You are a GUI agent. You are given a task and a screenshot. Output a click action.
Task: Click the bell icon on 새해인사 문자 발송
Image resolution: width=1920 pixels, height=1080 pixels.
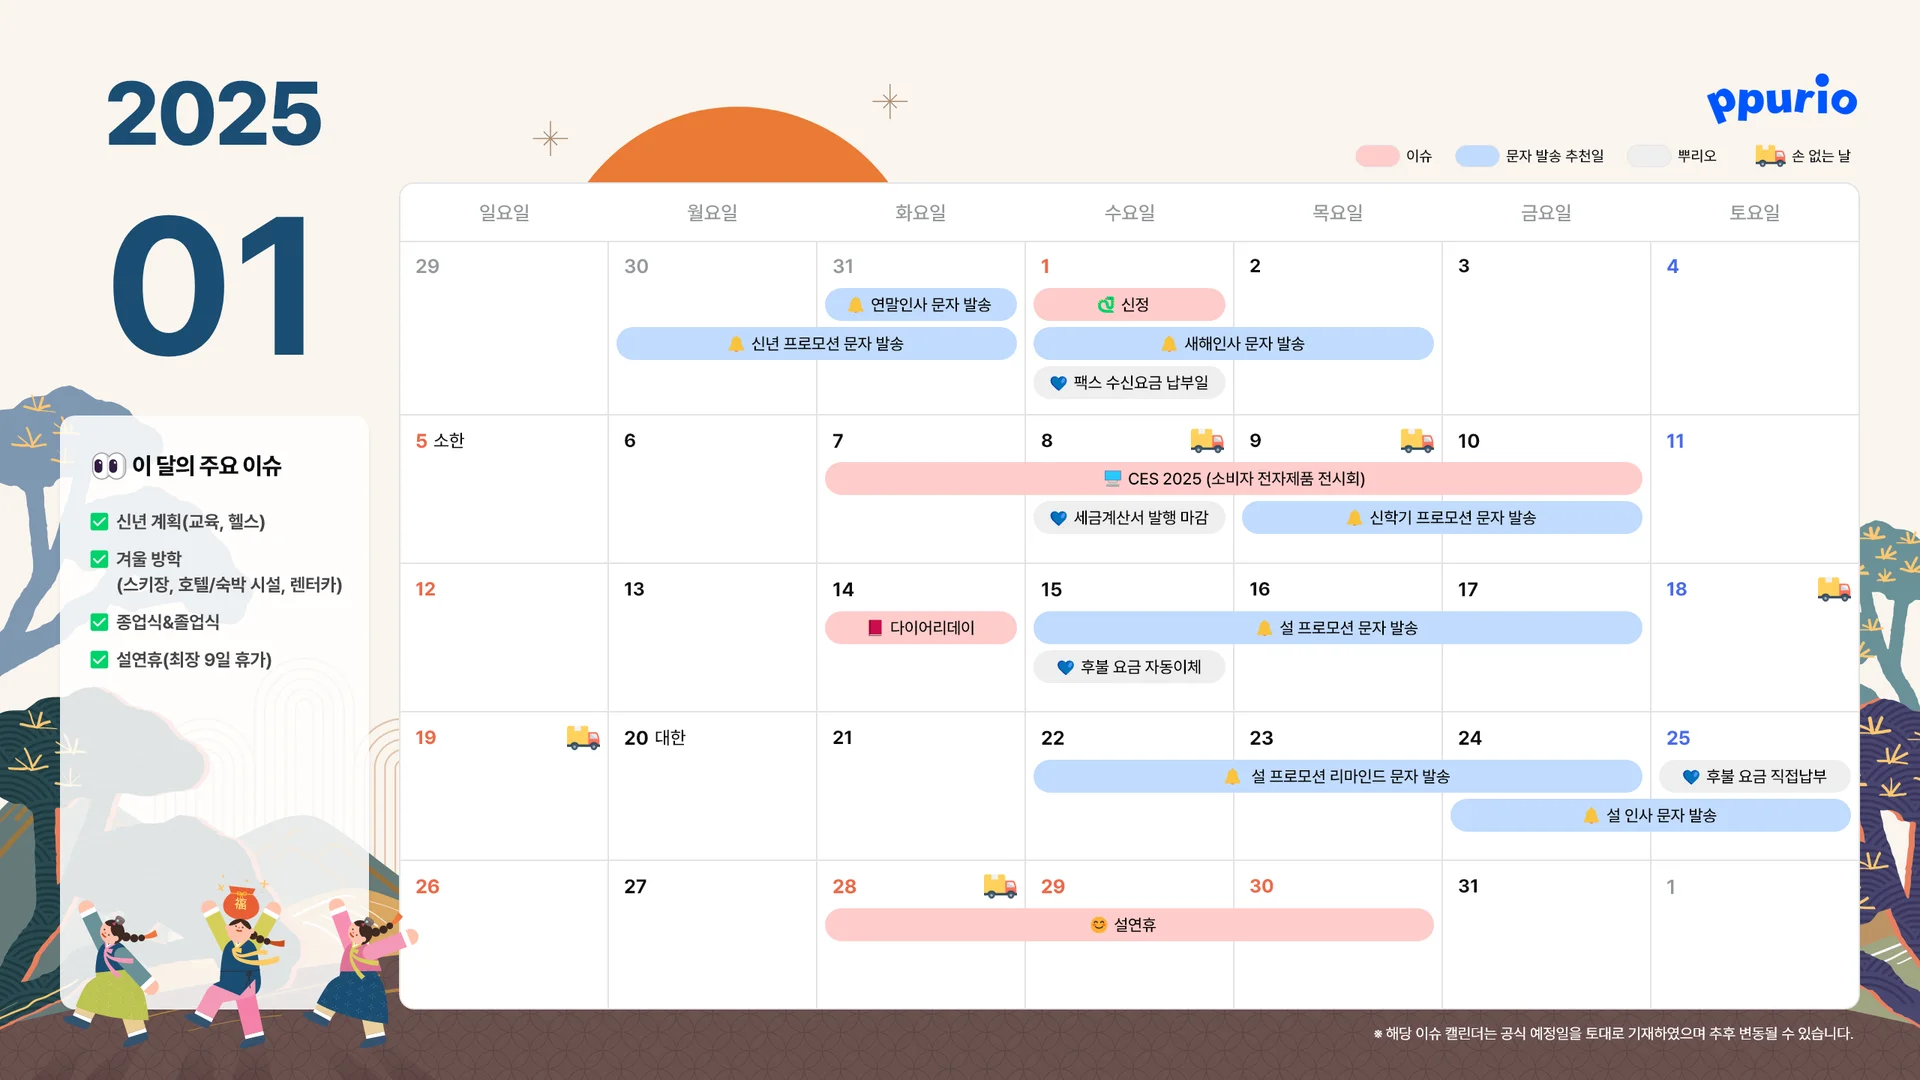point(1168,344)
